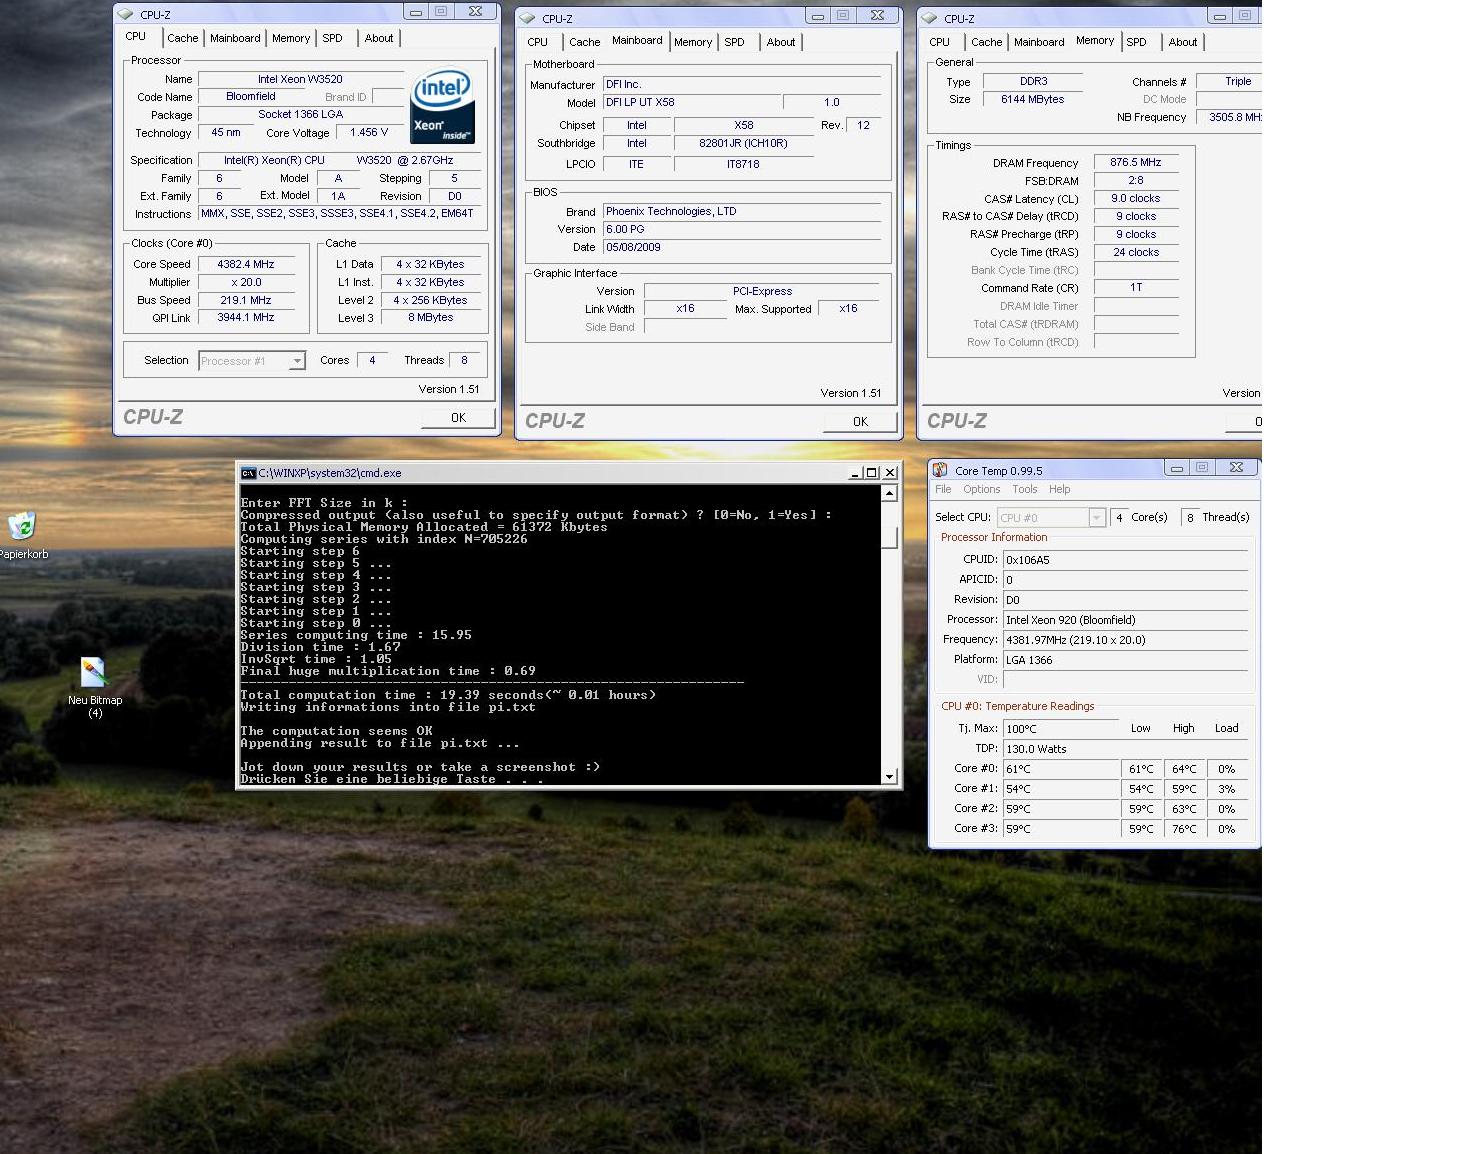Click the Frequency 4381.97MHz field in Core Temp
The height and width of the screenshot is (1154, 1461).
pos(1126,640)
